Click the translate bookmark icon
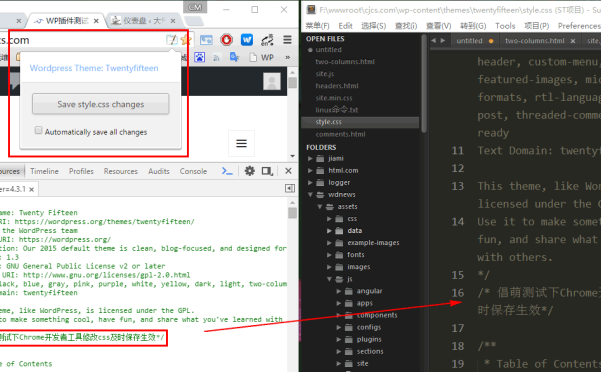 (234, 57)
